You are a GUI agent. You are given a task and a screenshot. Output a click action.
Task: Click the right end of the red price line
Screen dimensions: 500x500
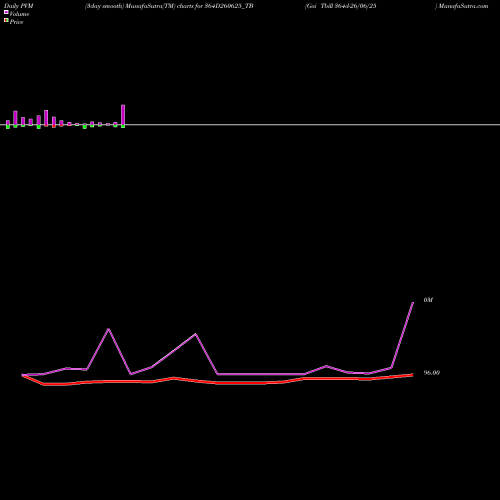coord(412,375)
